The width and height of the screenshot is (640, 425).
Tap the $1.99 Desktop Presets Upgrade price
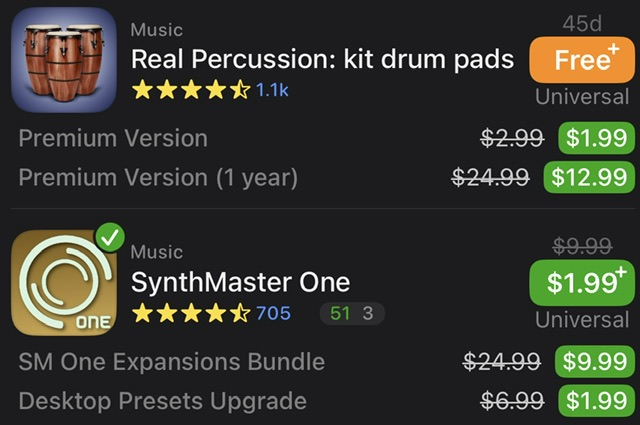[x=596, y=401]
